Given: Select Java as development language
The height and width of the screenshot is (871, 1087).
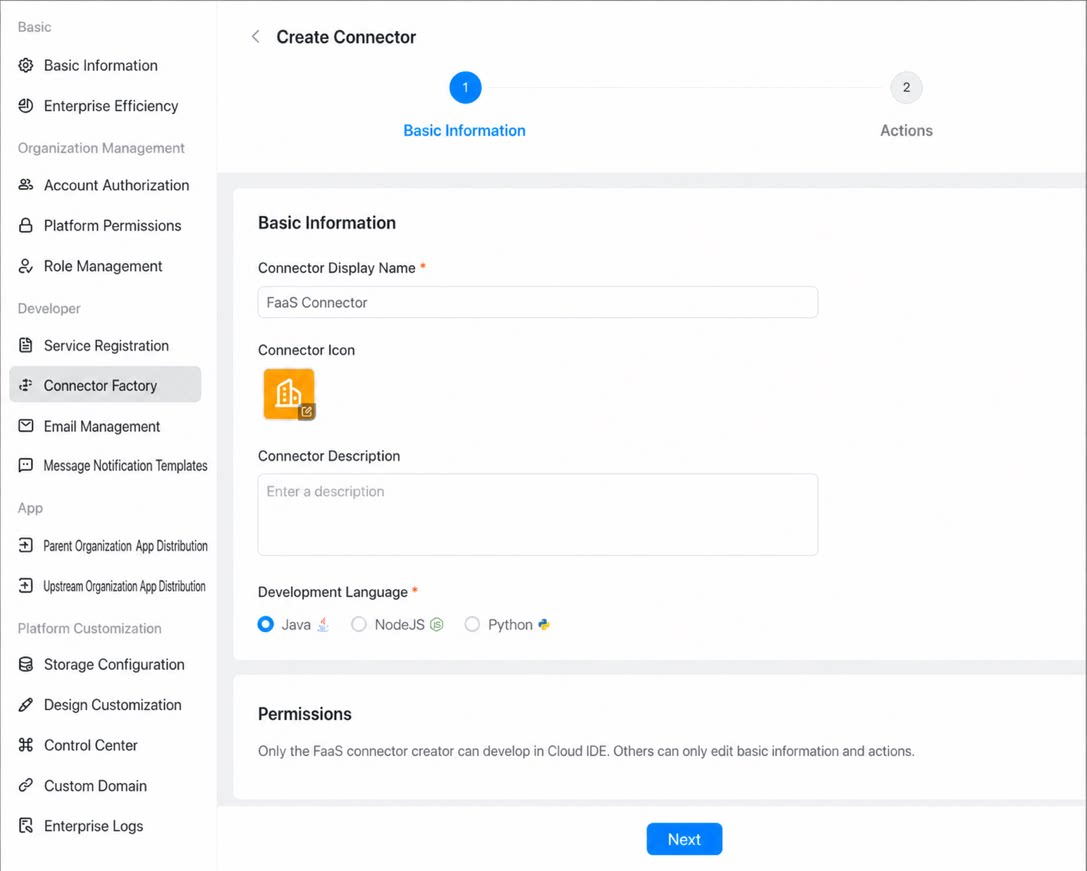Looking at the screenshot, I should [x=266, y=624].
